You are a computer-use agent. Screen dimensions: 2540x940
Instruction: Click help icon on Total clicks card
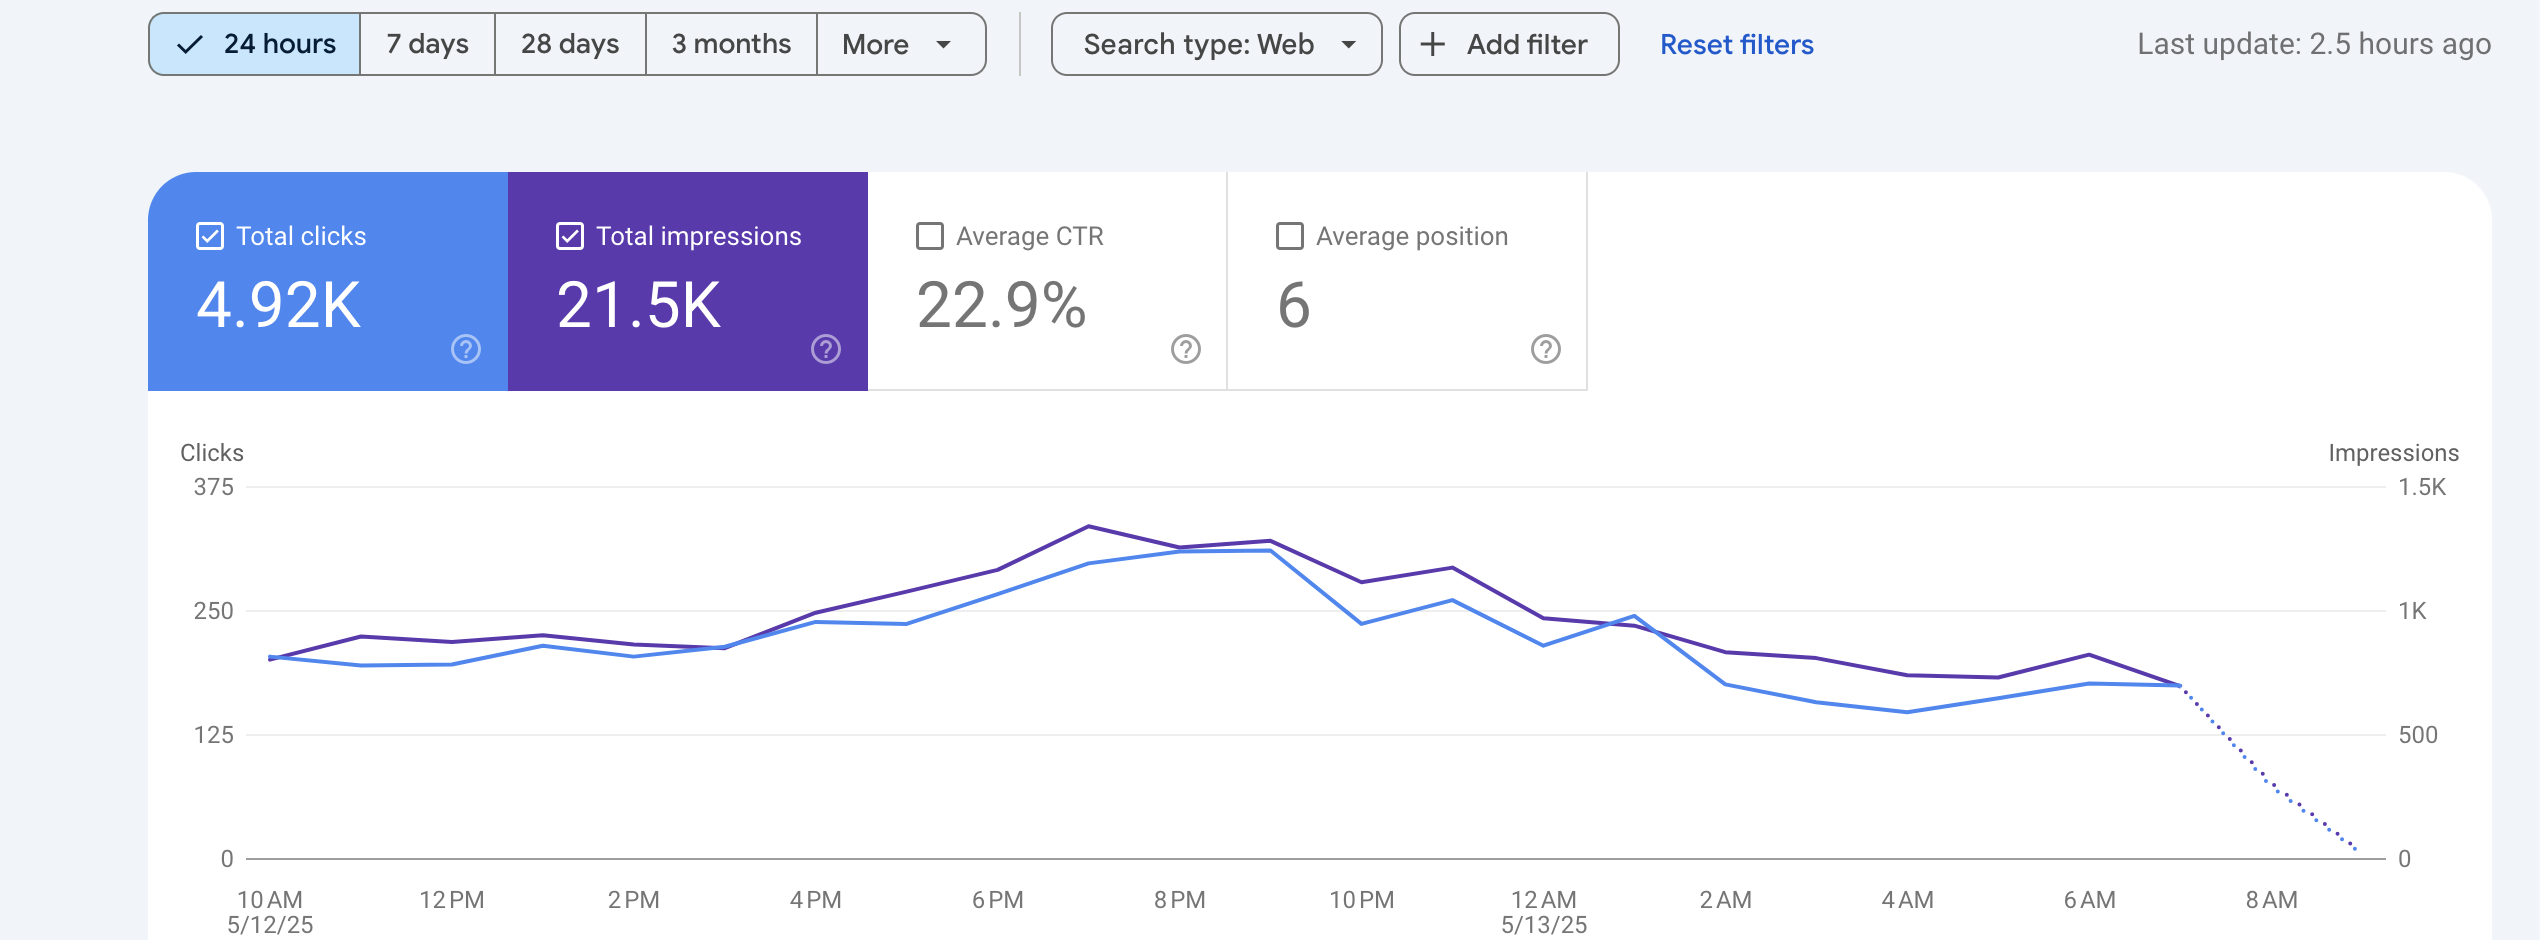[x=466, y=349]
